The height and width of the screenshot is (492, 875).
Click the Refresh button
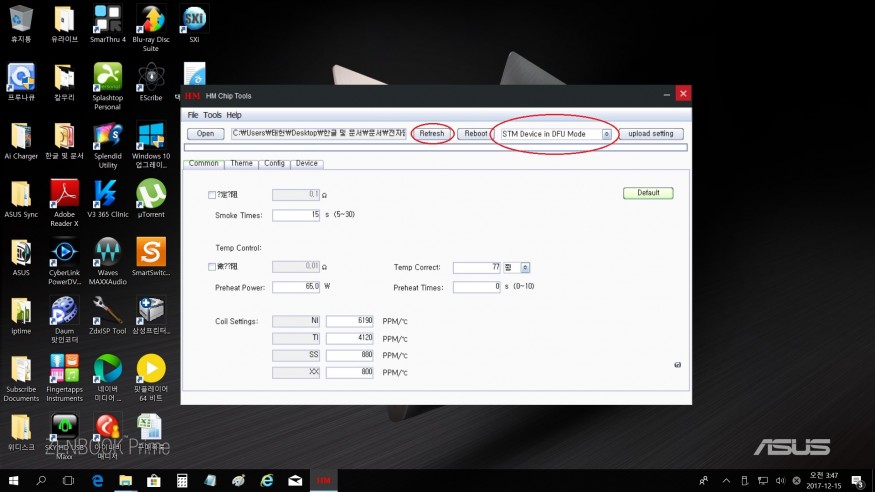coord(432,134)
